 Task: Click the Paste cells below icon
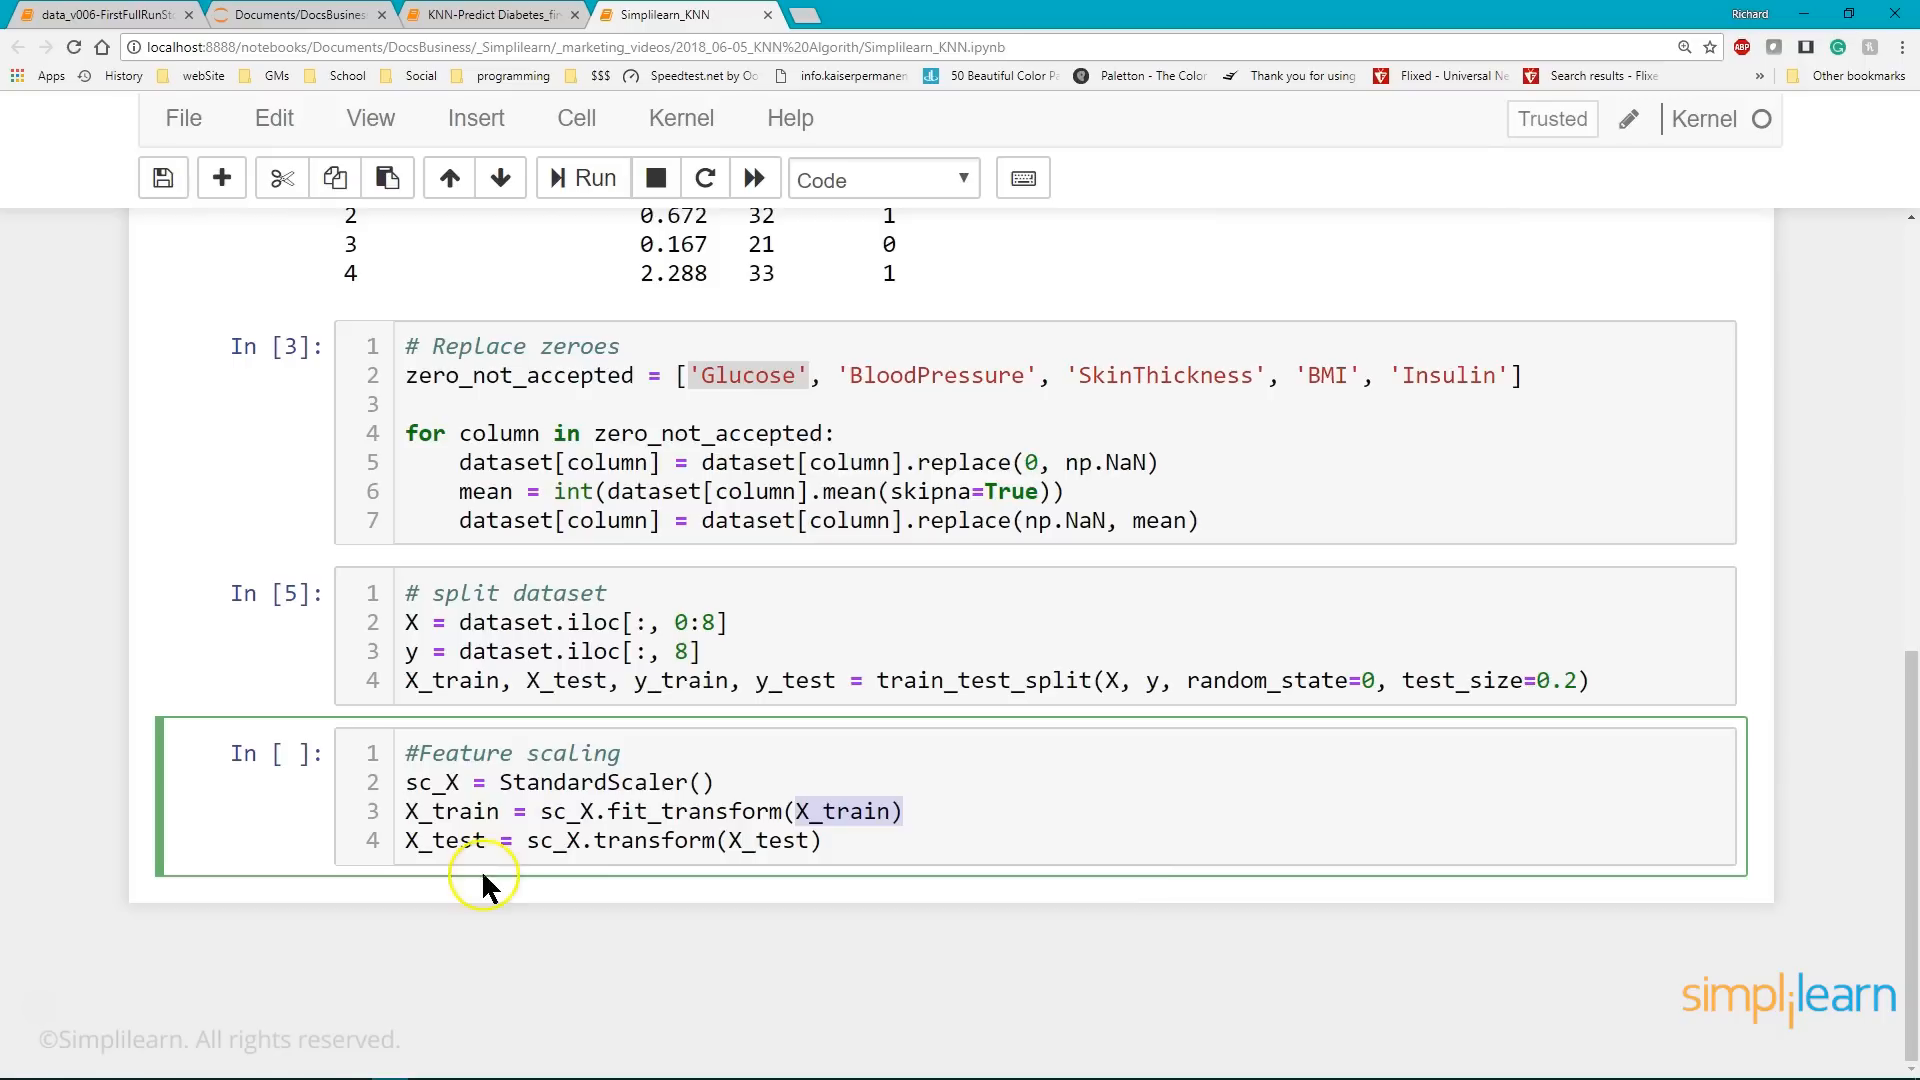(x=388, y=178)
